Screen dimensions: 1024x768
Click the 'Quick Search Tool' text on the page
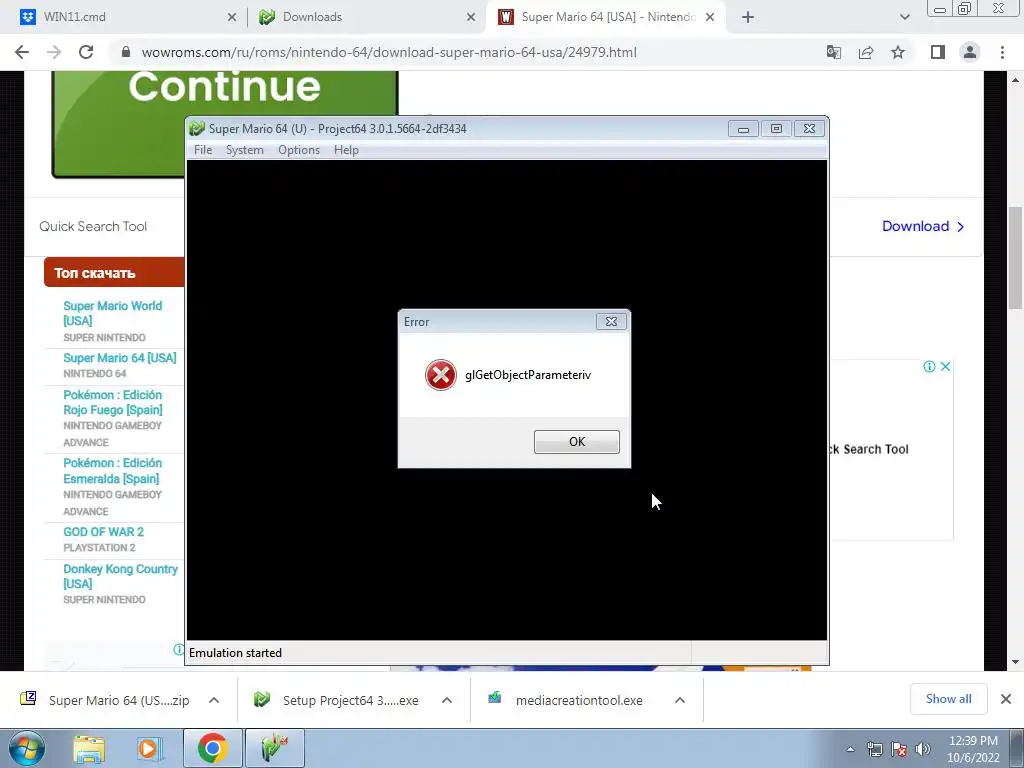coord(93,226)
